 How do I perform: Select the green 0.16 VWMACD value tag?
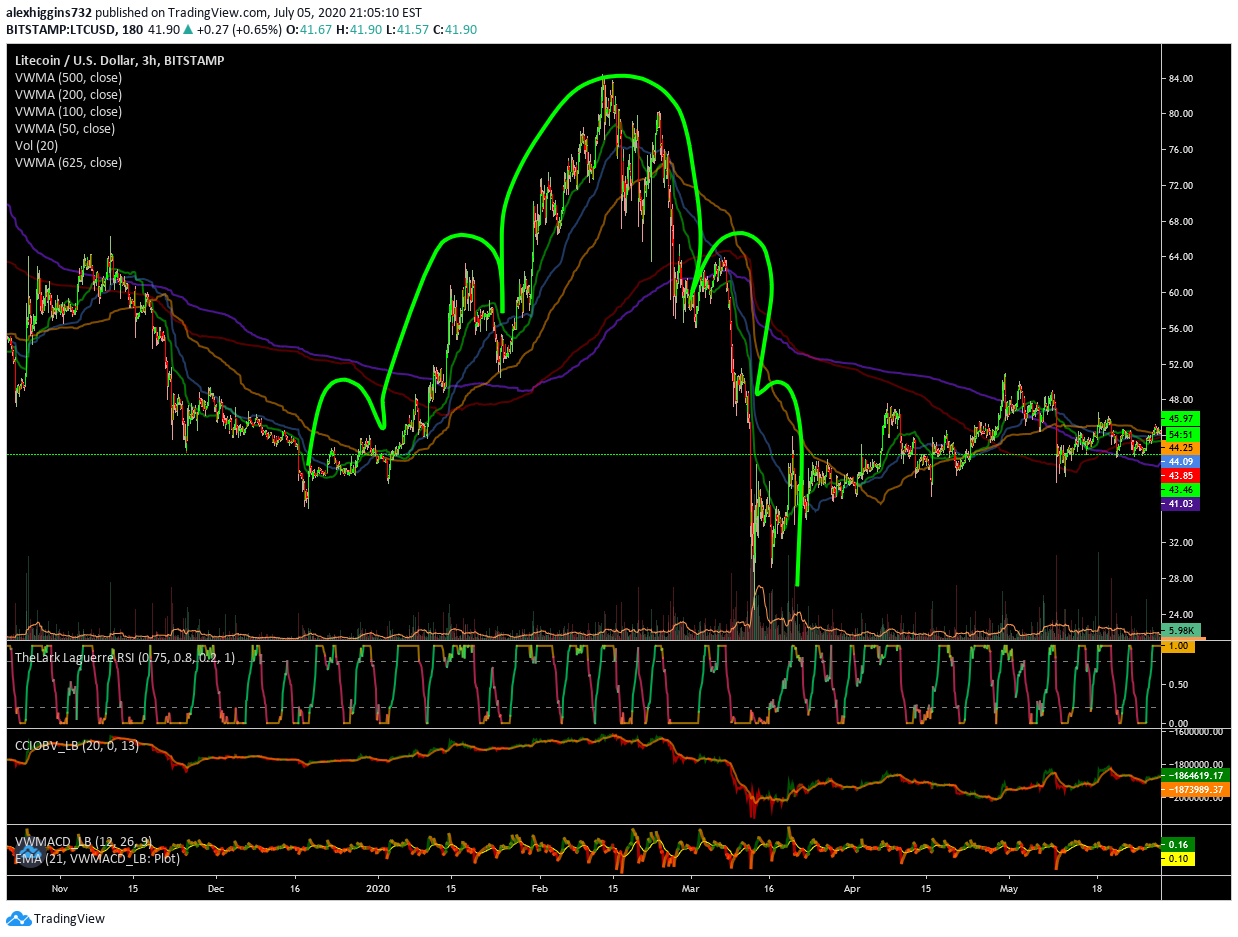(1180, 844)
